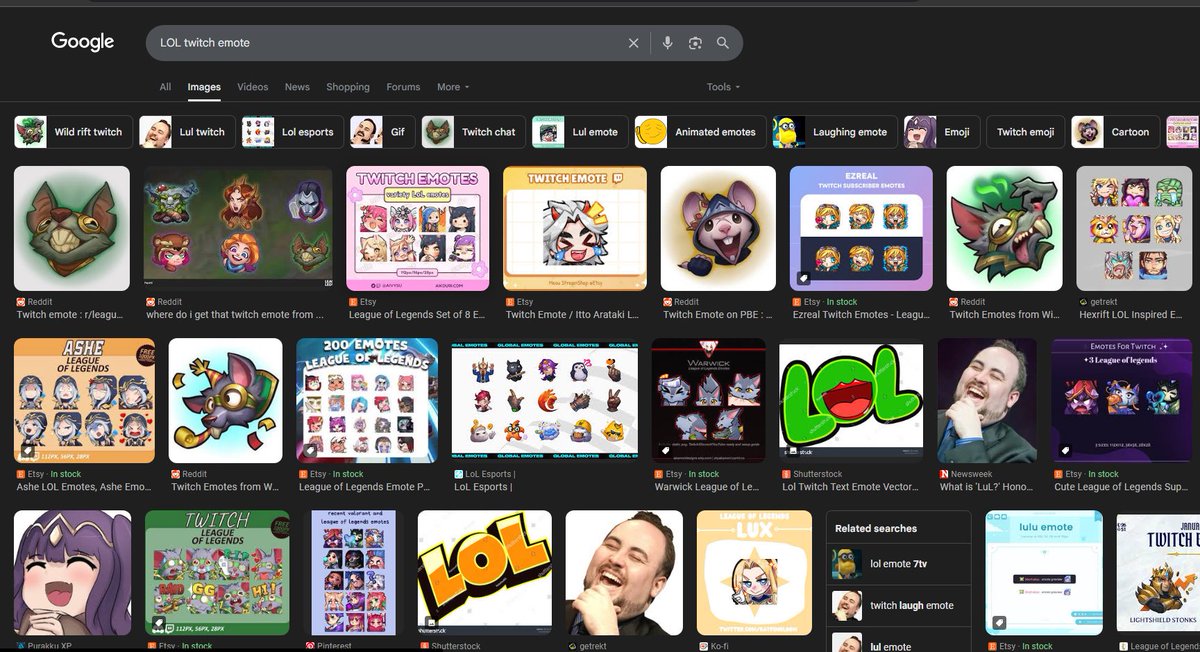This screenshot has height=652, width=1200.
Task: Switch to the All tab
Action: (165, 87)
